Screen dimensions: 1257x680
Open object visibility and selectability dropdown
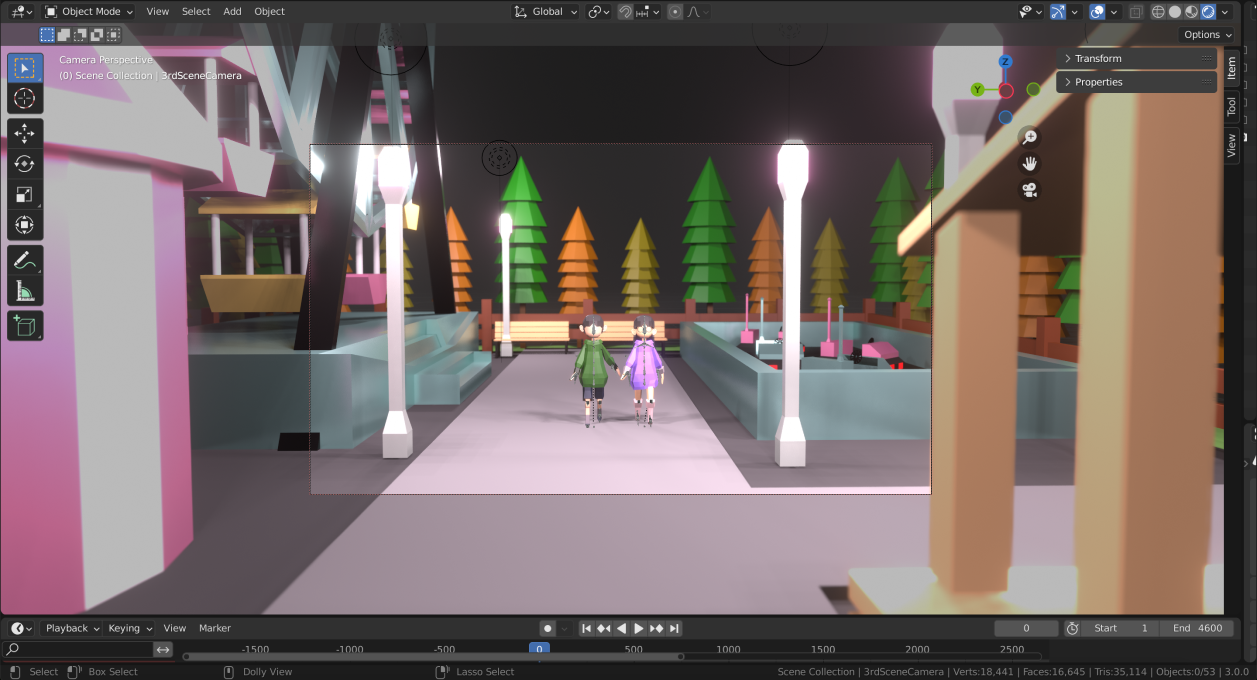(x=1031, y=12)
